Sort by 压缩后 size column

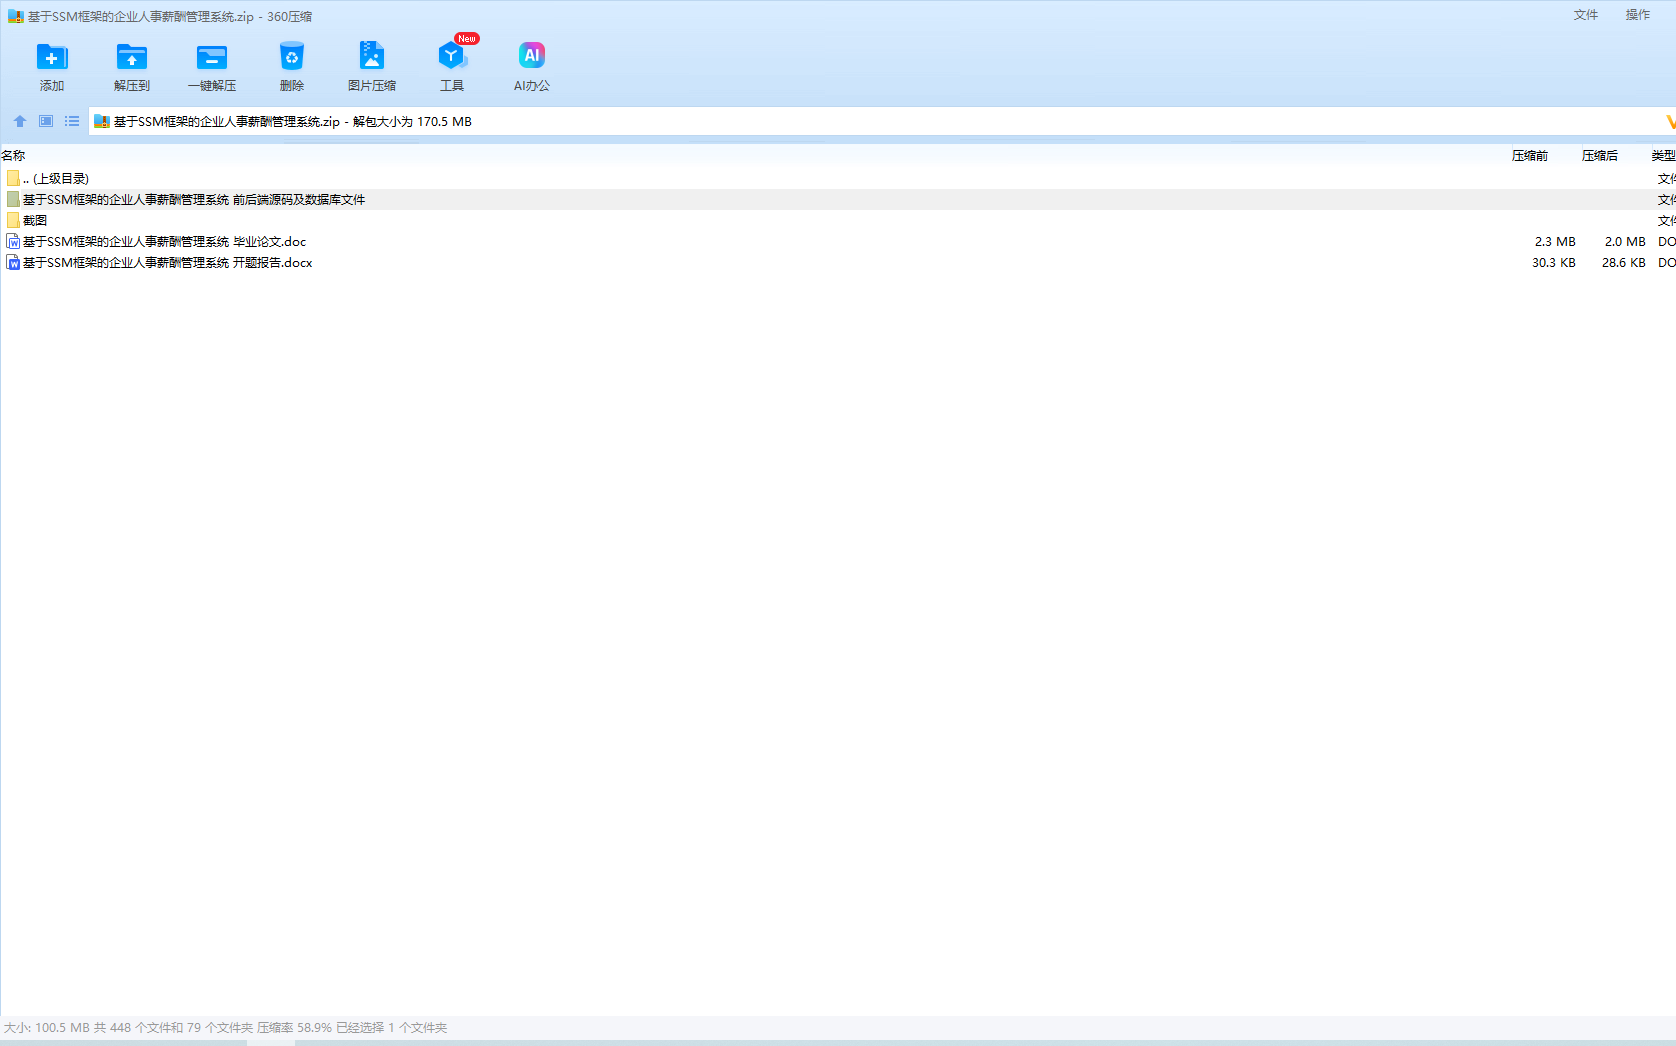[x=1599, y=155]
